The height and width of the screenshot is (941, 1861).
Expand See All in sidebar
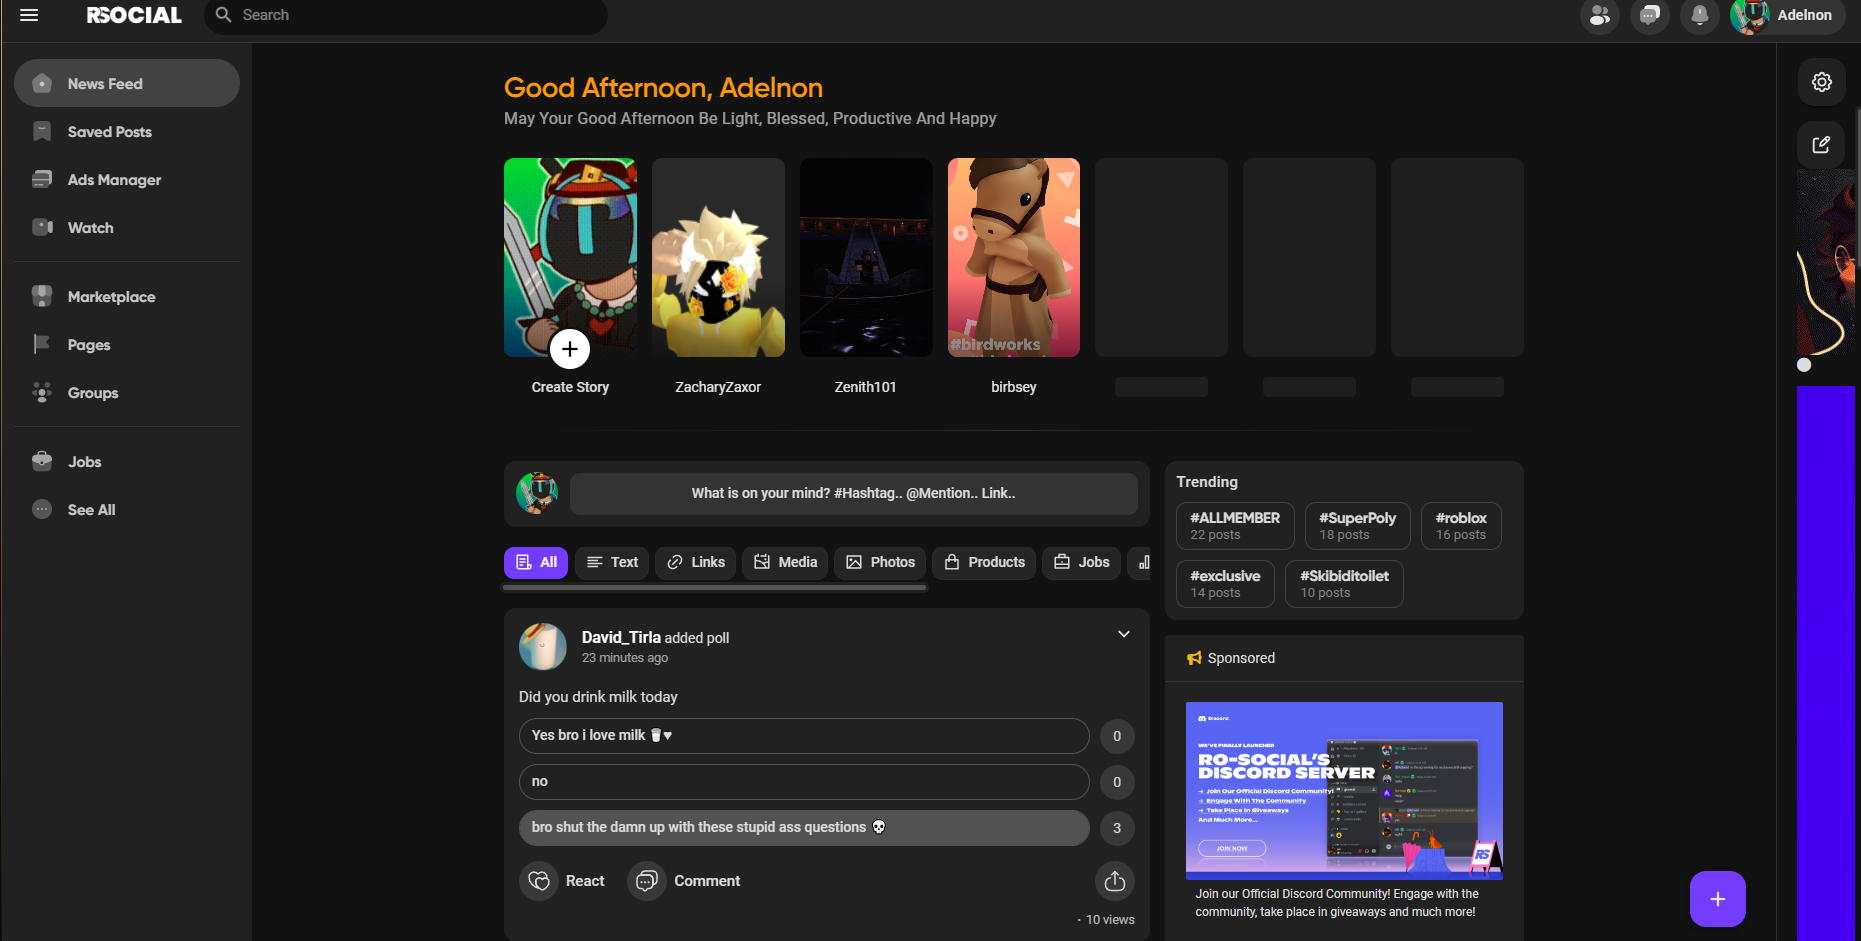click(91, 510)
